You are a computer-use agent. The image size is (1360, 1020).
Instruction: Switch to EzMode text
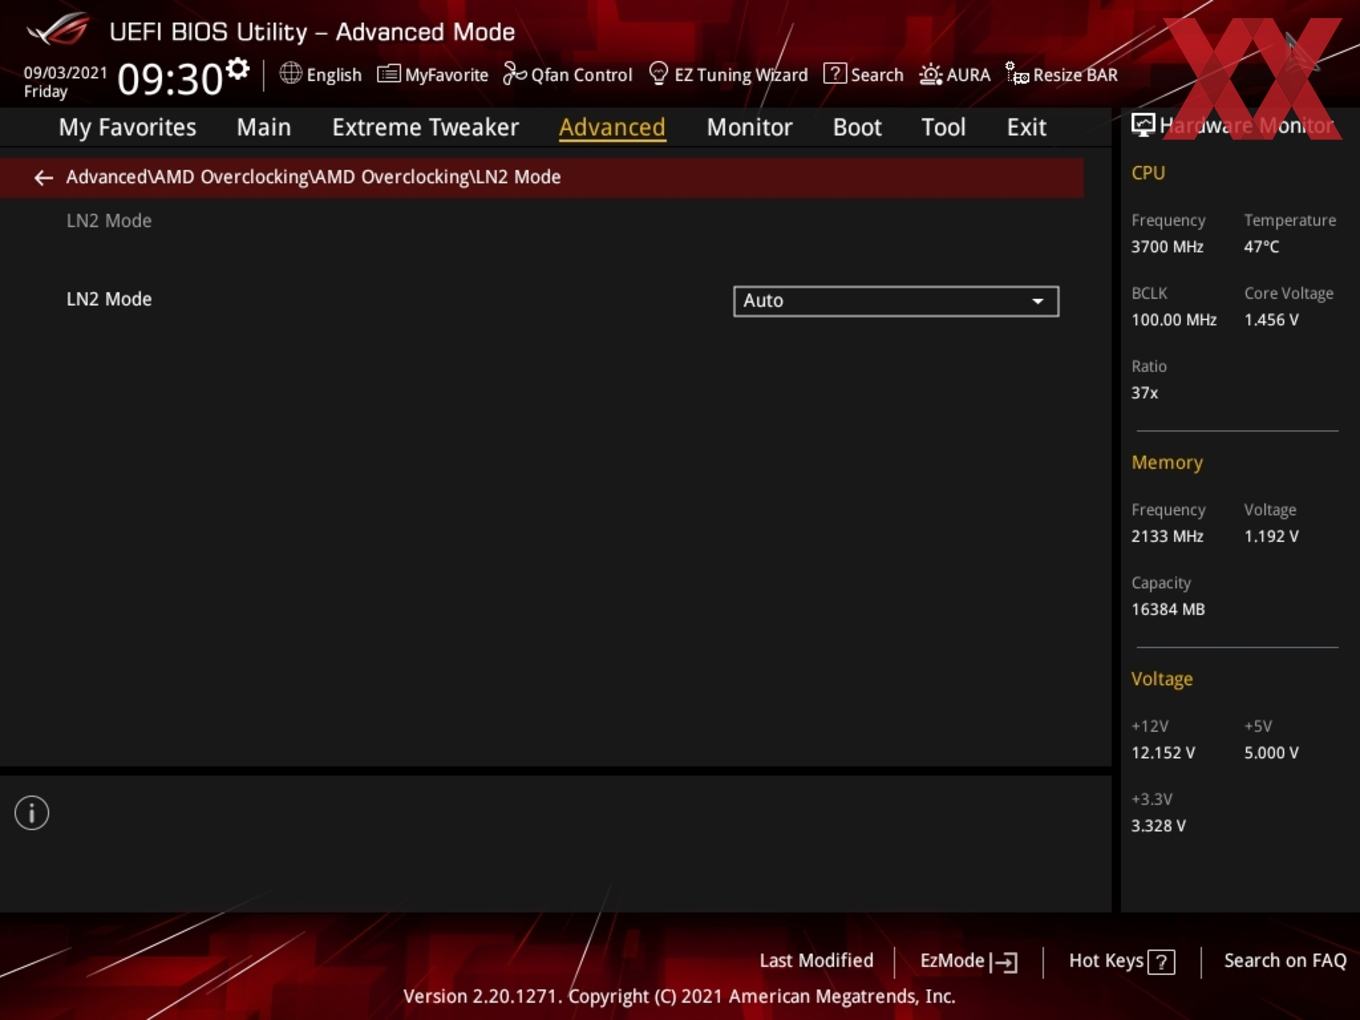952,960
